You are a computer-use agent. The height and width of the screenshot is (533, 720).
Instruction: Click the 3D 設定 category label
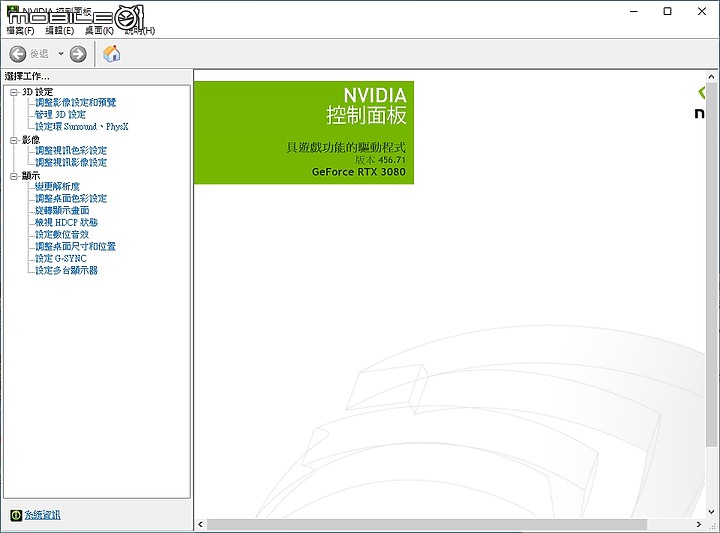click(x=38, y=92)
